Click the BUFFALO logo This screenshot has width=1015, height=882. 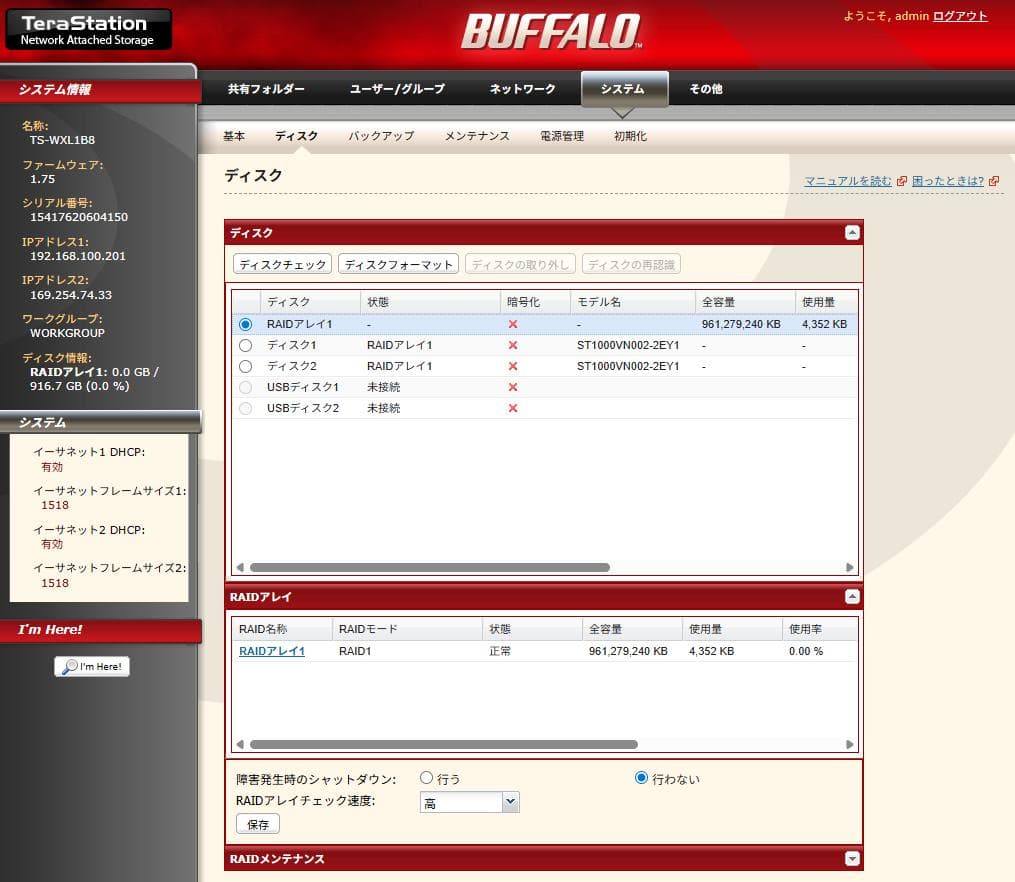(x=552, y=32)
